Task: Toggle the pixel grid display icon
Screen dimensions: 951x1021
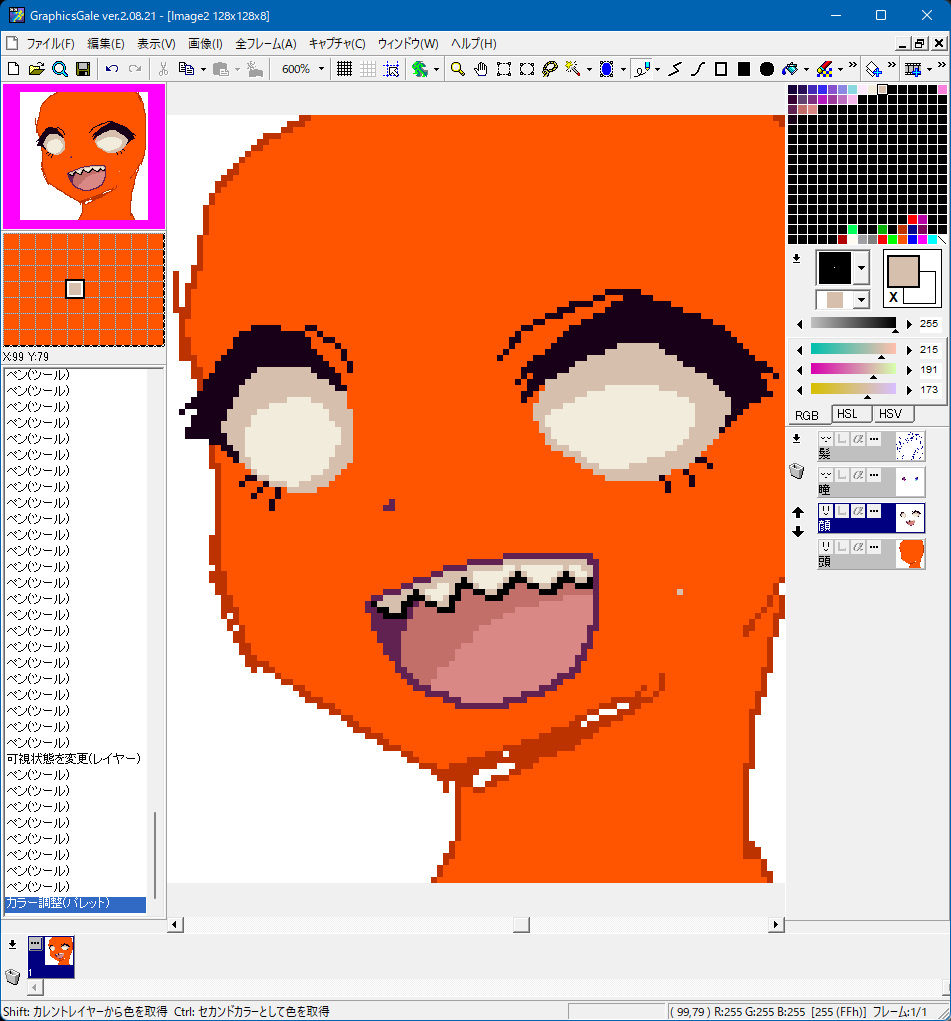Action: click(x=344, y=69)
